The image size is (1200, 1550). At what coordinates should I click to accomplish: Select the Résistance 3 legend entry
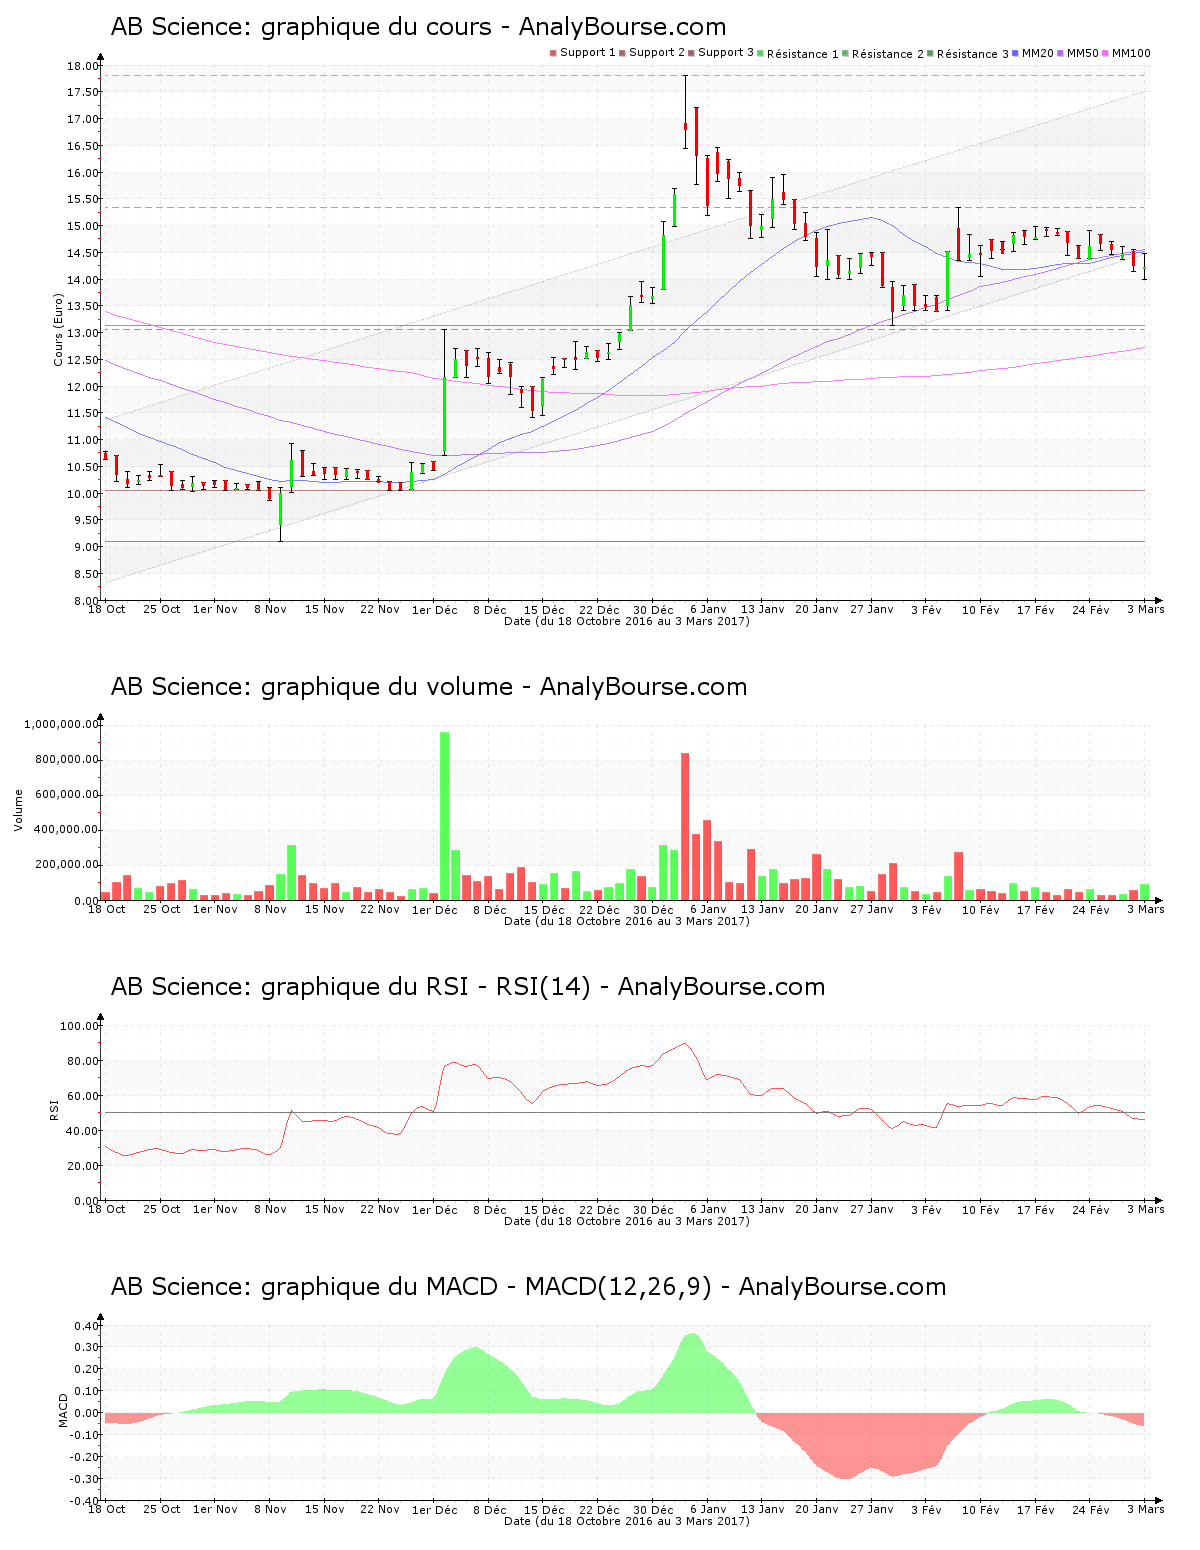point(969,54)
